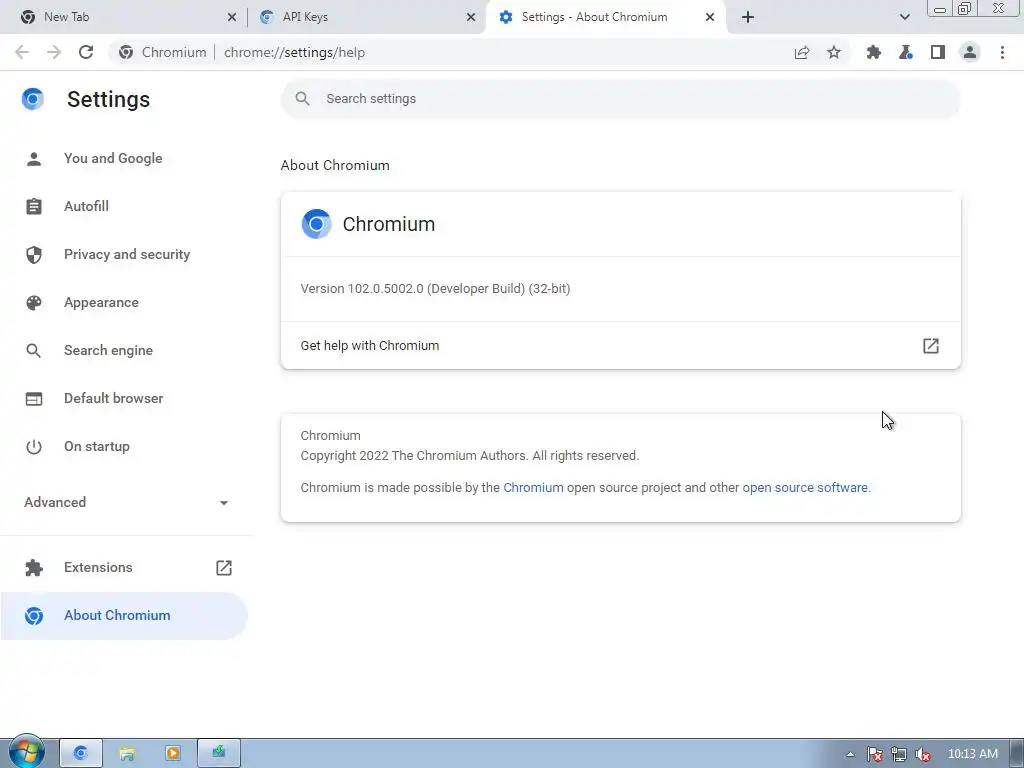Open the Chromium open source project link
1024x768 pixels.
(533, 488)
